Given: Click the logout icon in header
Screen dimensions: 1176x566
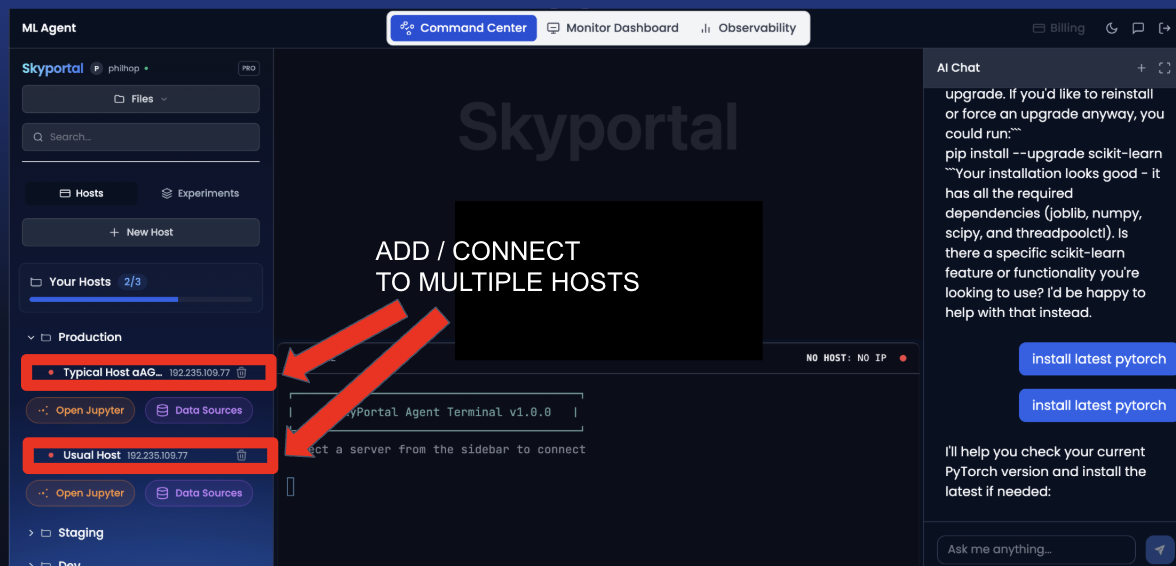Looking at the screenshot, I should (x=1164, y=28).
